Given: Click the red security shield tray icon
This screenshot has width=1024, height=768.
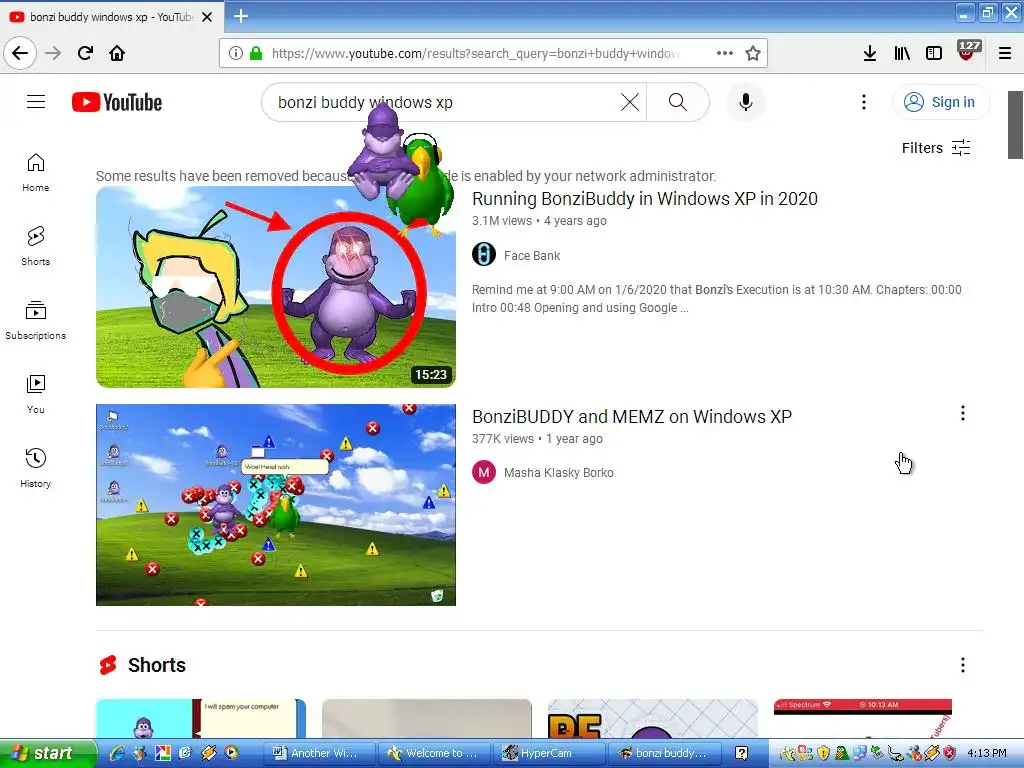Looking at the screenshot, I should click(x=950, y=753).
